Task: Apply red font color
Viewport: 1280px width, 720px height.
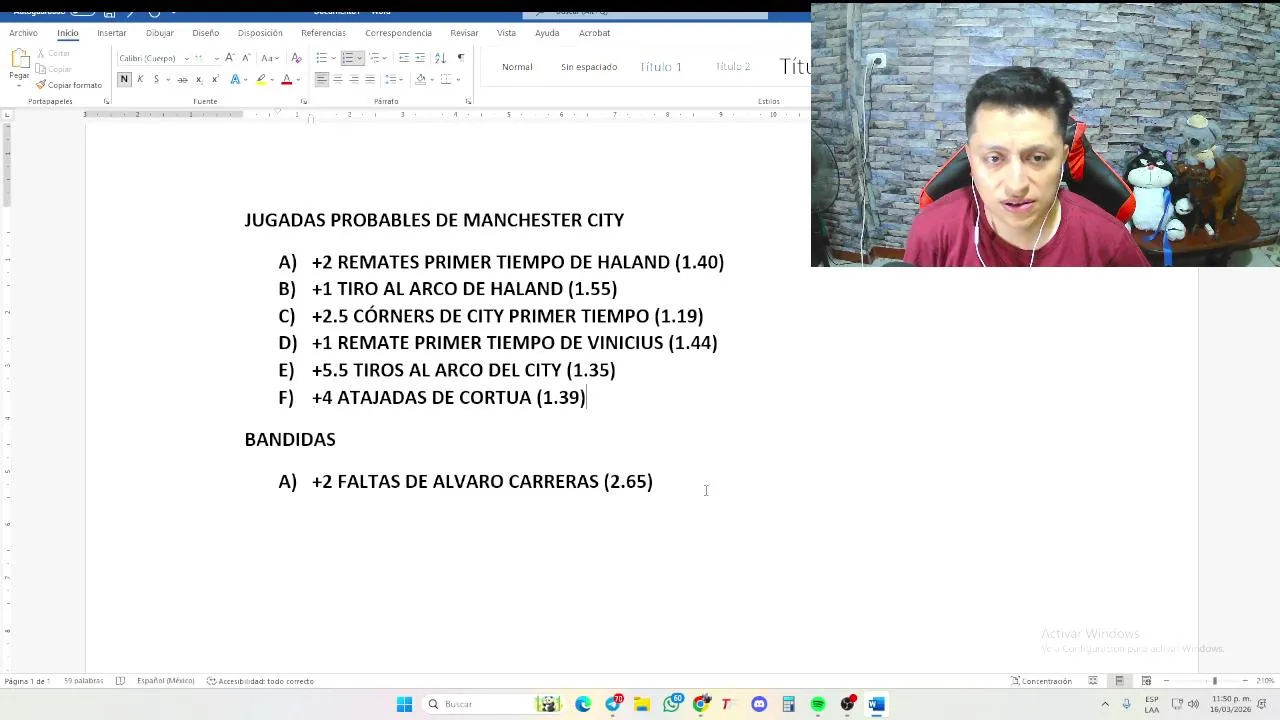Action: tap(286, 79)
